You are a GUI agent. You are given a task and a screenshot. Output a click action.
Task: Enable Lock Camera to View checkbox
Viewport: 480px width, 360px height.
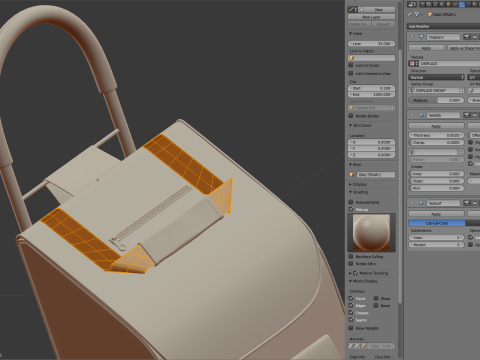click(x=351, y=73)
